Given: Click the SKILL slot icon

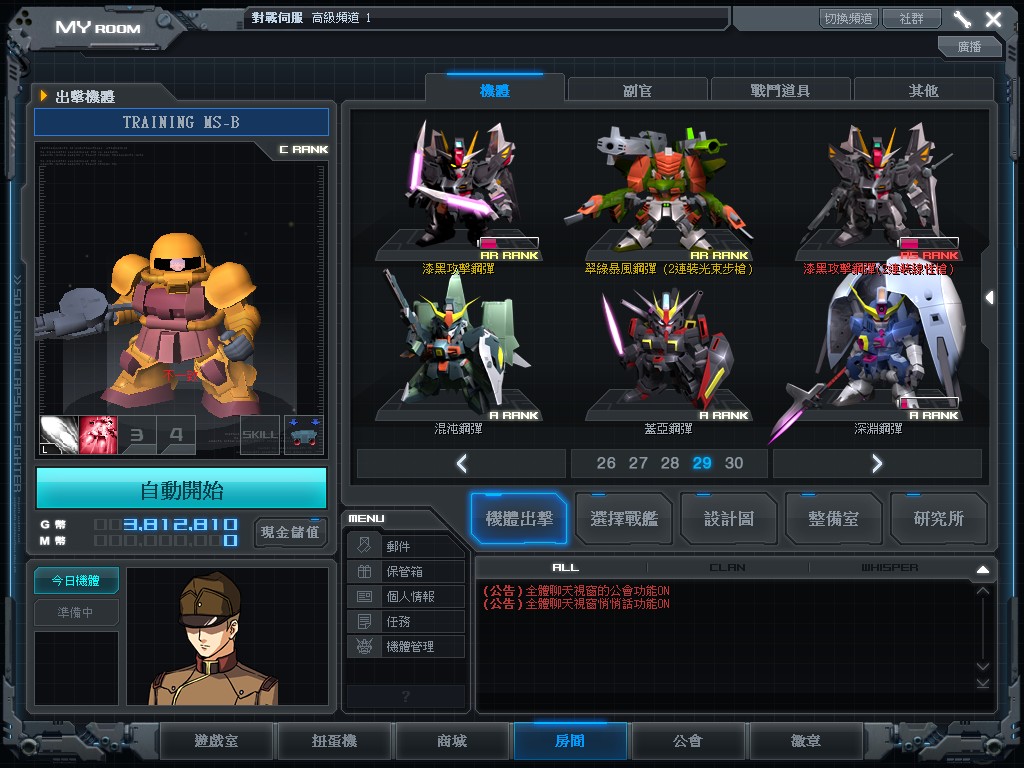Looking at the screenshot, I should point(260,435).
